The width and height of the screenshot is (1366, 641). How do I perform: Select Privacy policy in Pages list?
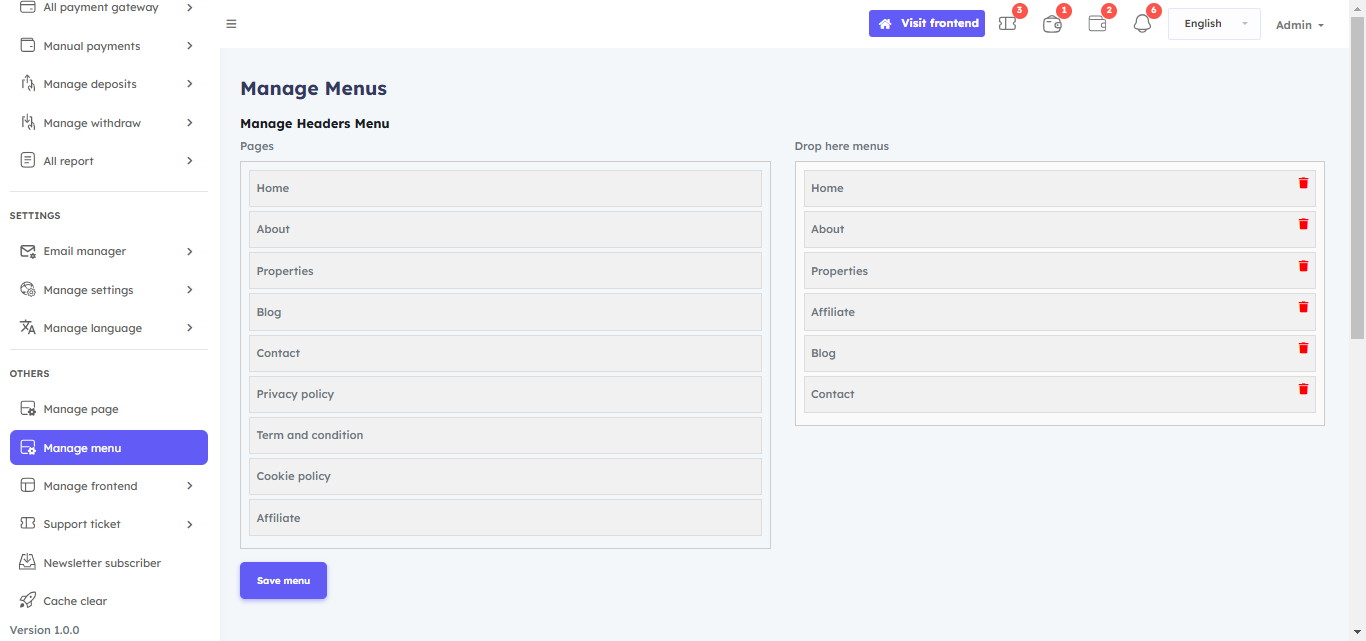pyautogui.click(x=505, y=394)
